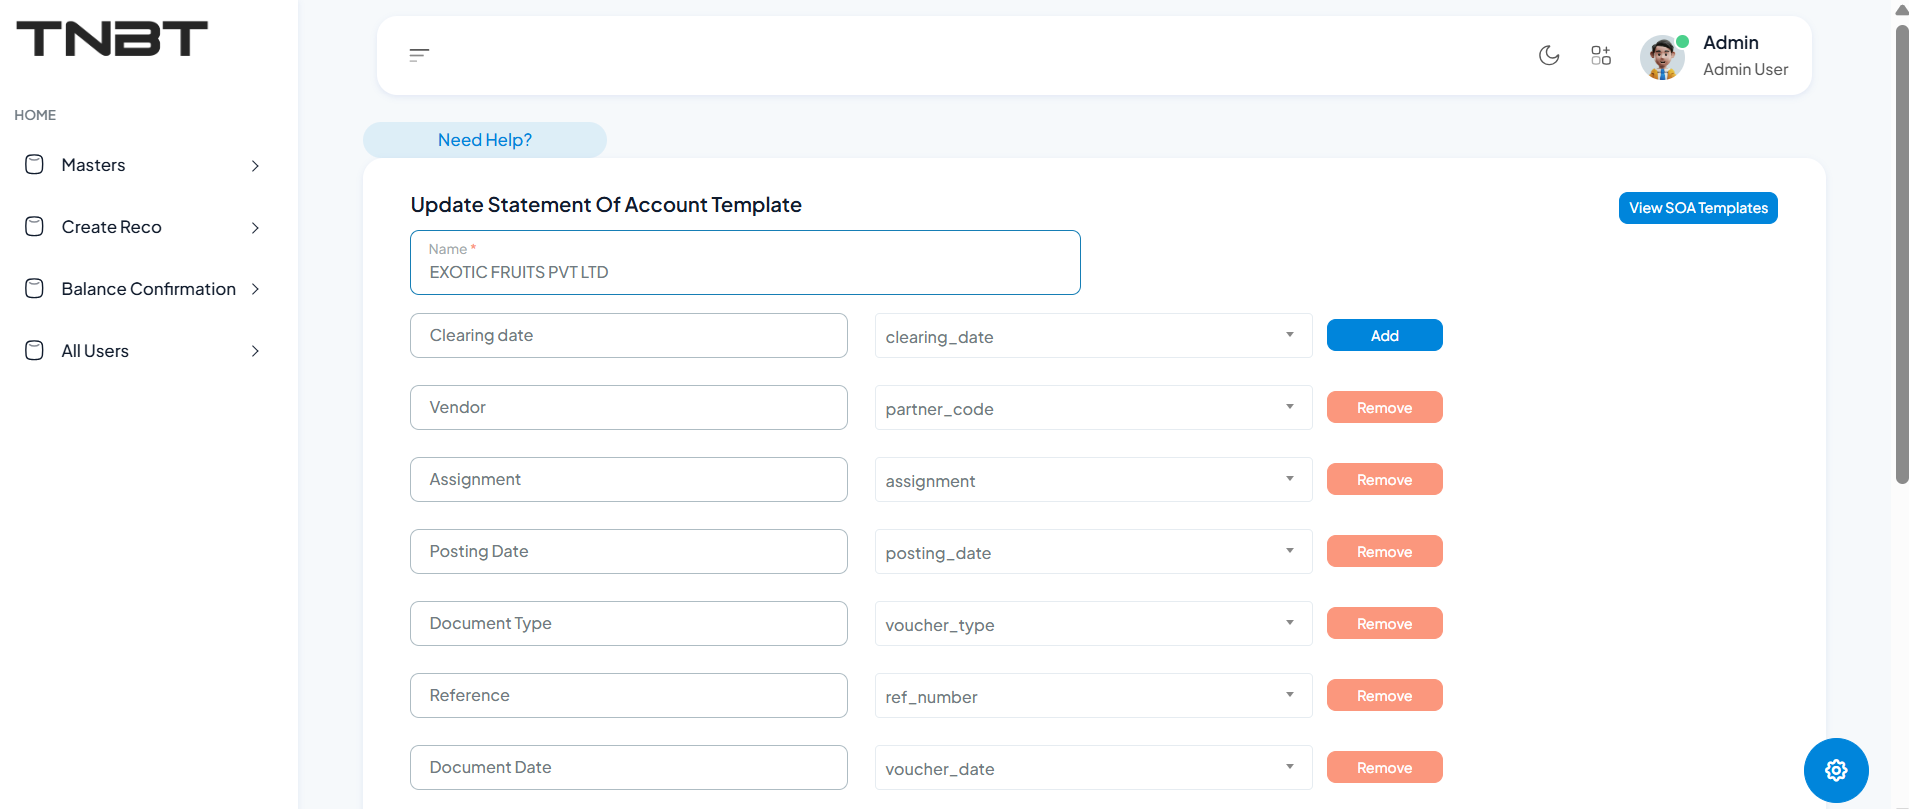Select Balance Confirmation in sidebar
This screenshot has height=809, width=1909.
tap(148, 289)
